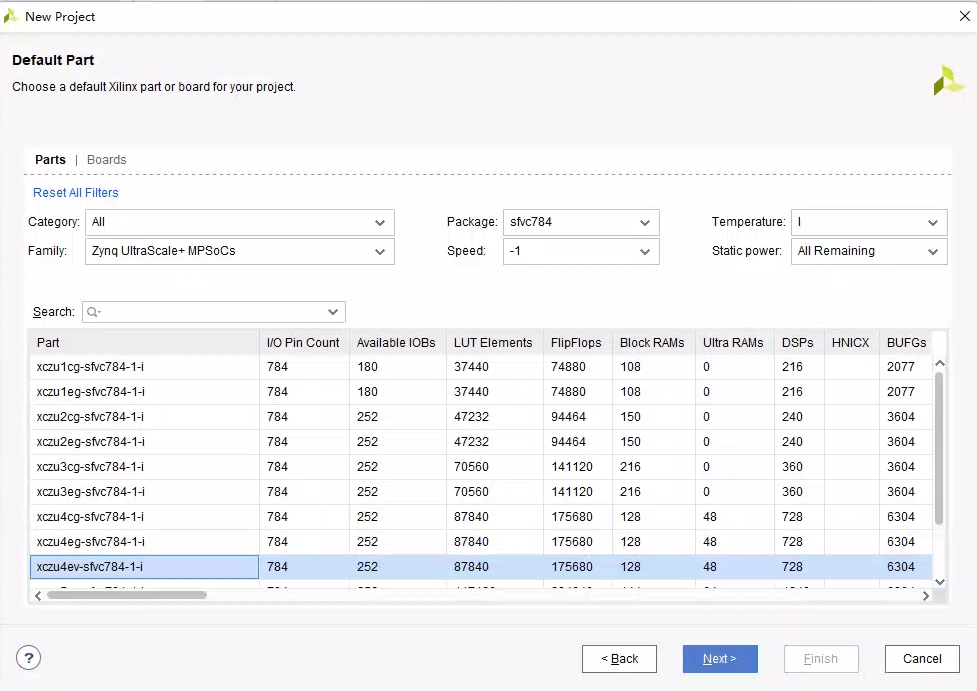Click Block RAMs value 216 in xczu3eg row
Screen dimensions: 977x691
(x=631, y=492)
